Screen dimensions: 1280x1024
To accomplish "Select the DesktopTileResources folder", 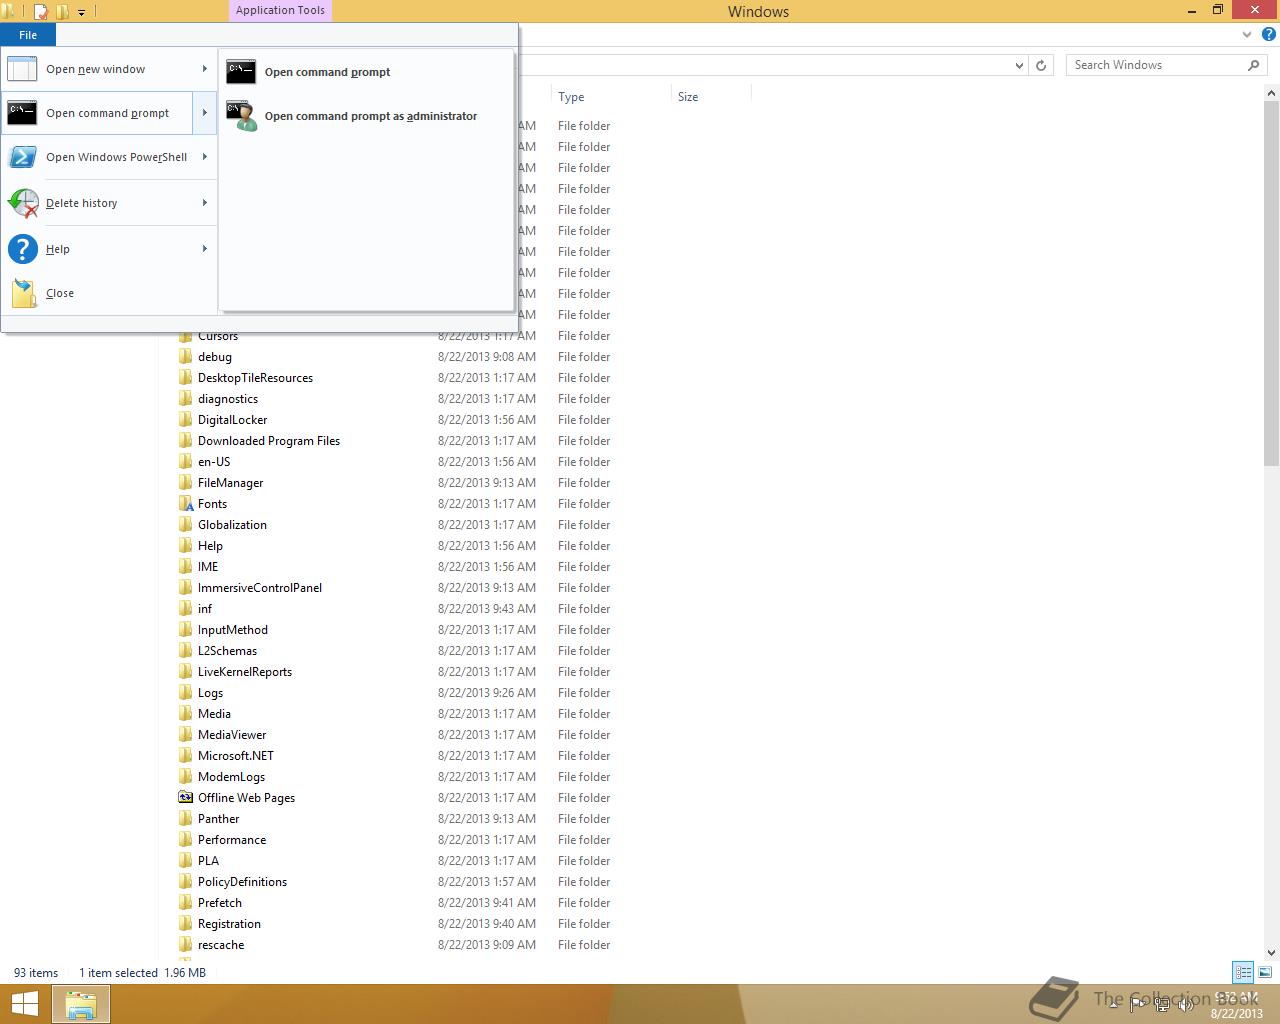I will (x=255, y=378).
